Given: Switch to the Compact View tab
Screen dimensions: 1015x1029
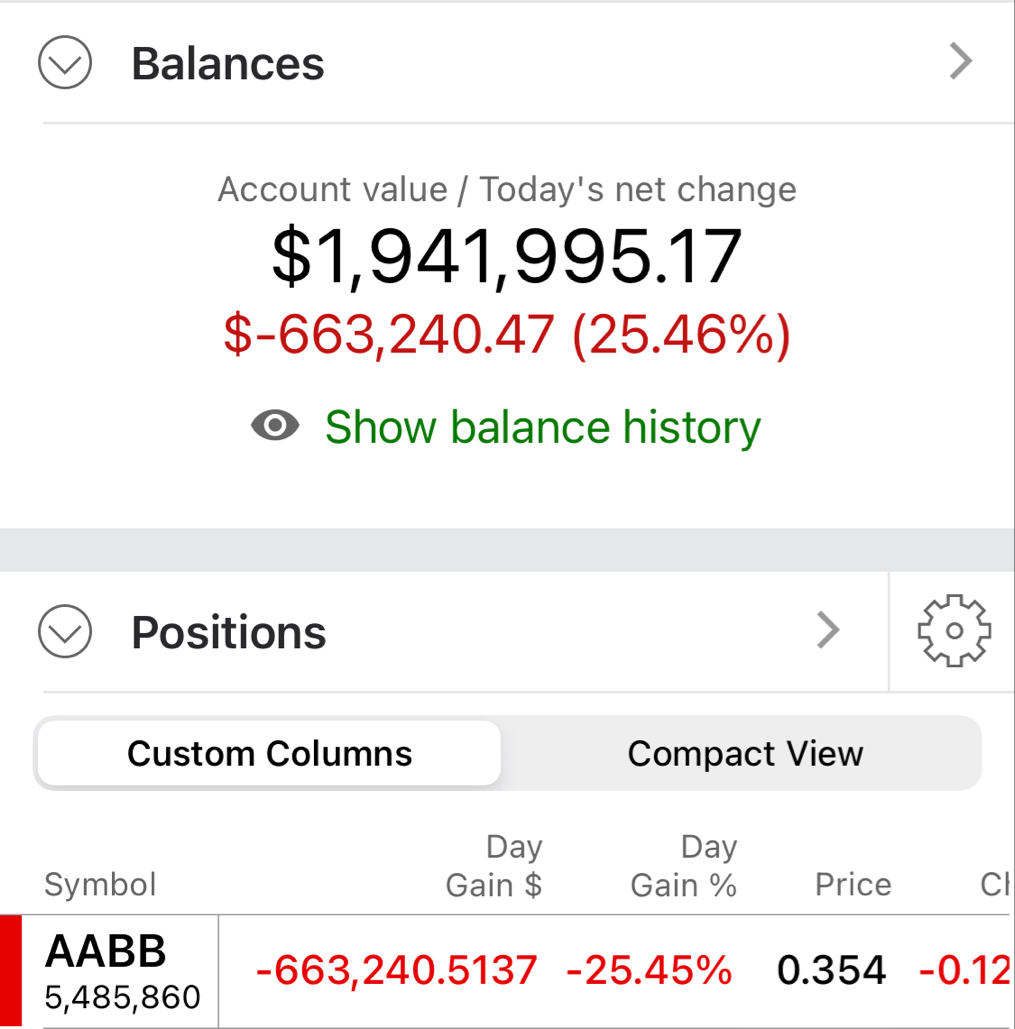Looking at the screenshot, I should (x=745, y=753).
